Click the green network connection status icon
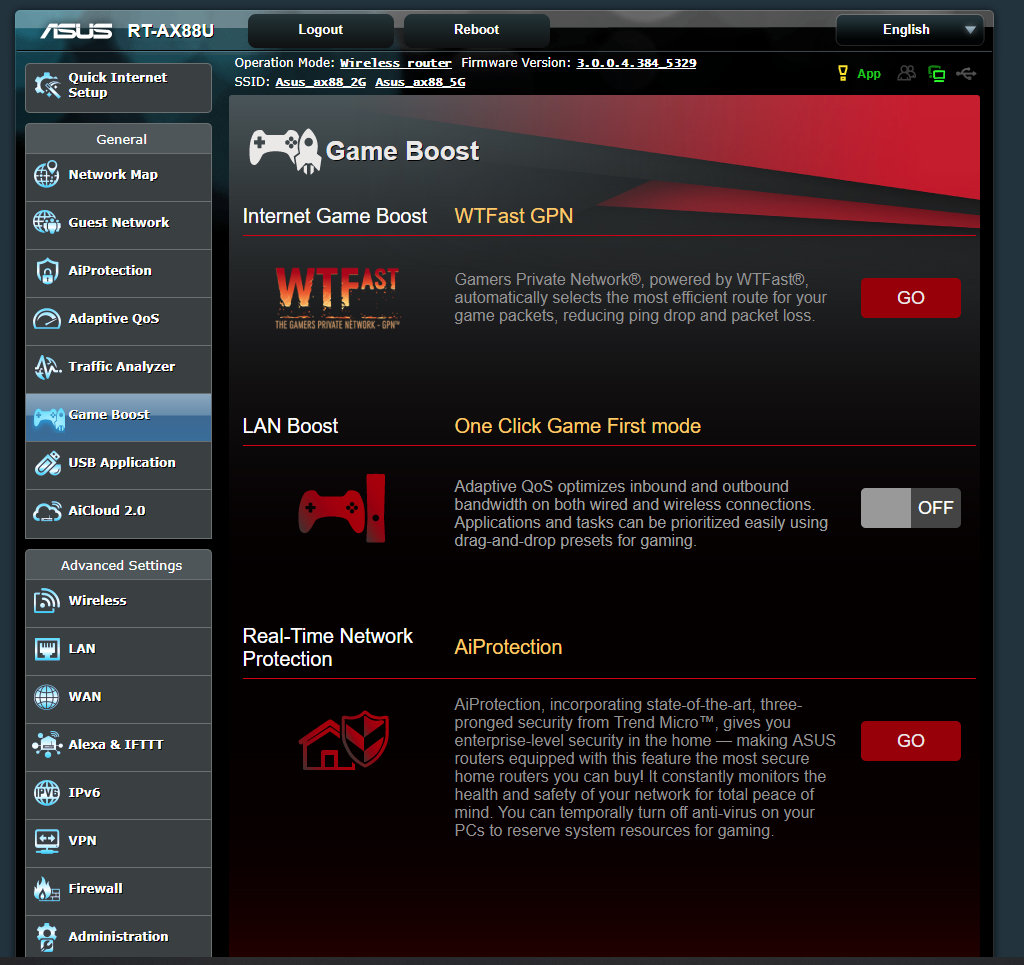Viewport: 1024px width, 965px height. (x=936, y=74)
